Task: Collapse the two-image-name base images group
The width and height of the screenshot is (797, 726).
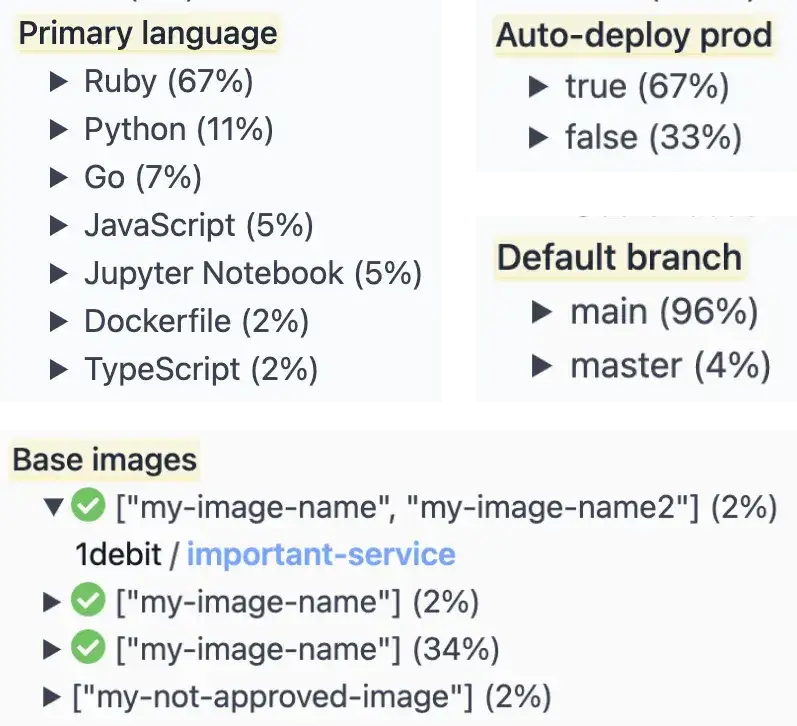Action: [52, 508]
